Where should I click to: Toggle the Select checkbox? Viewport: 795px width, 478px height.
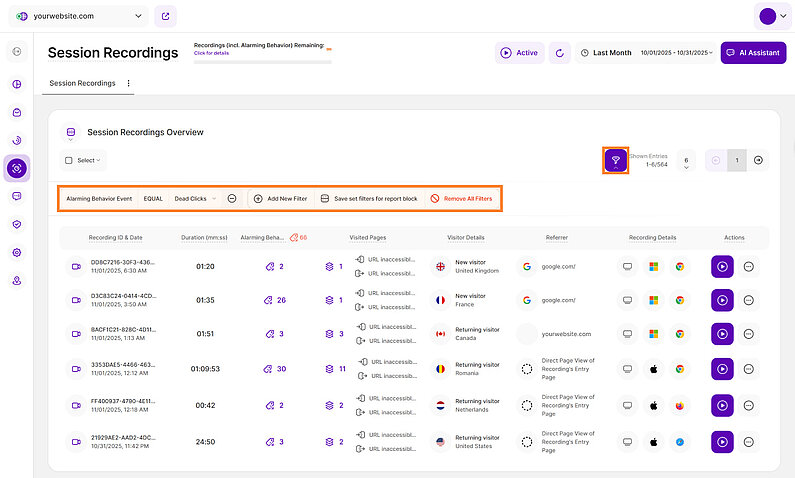68,160
